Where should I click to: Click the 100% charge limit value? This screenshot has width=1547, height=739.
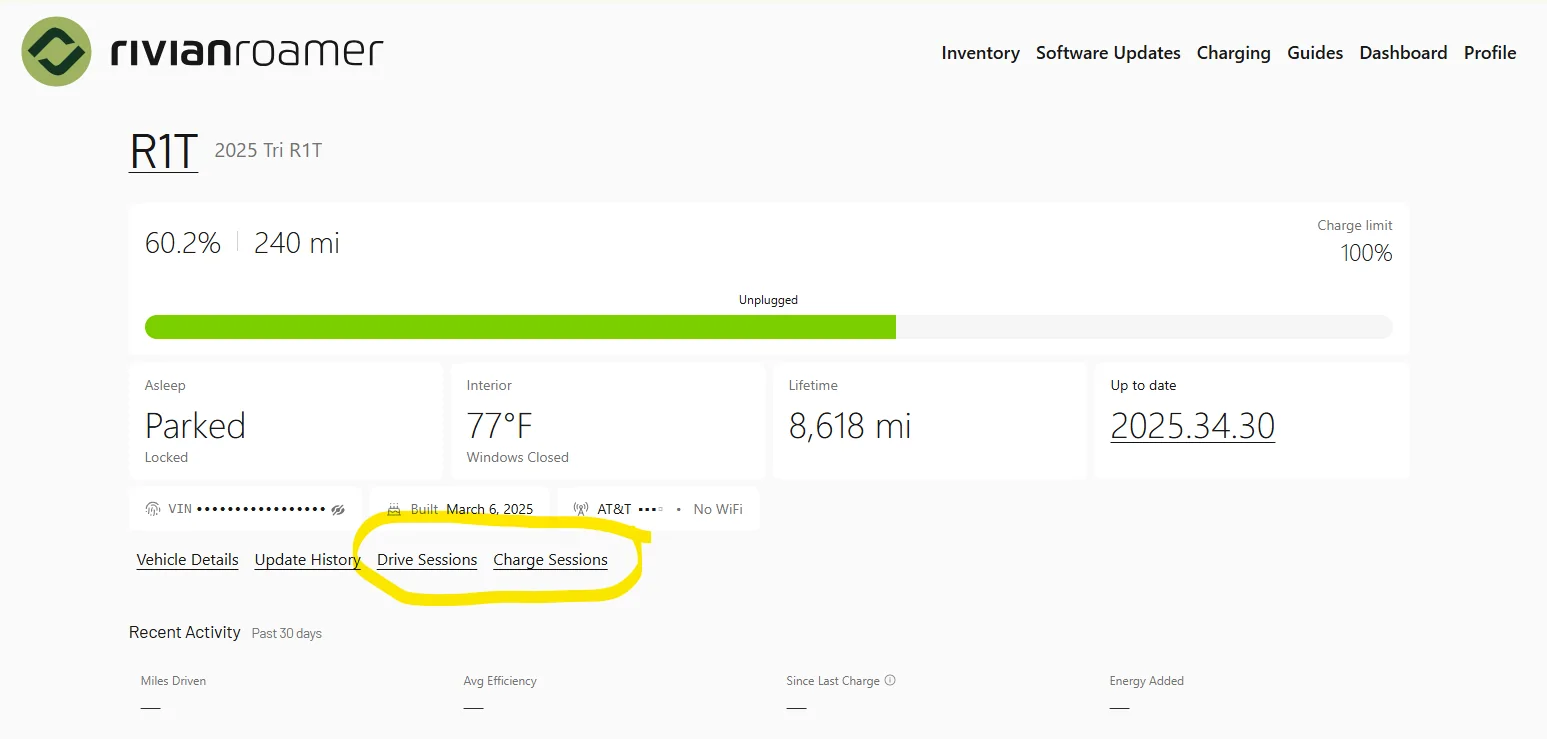pyautogui.click(x=1366, y=253)
